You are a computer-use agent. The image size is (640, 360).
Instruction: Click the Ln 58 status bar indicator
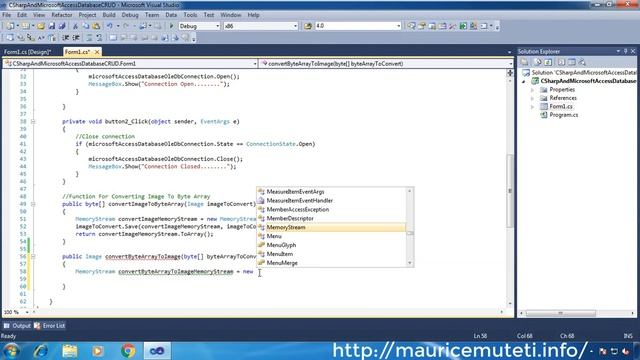coord(480,336)
